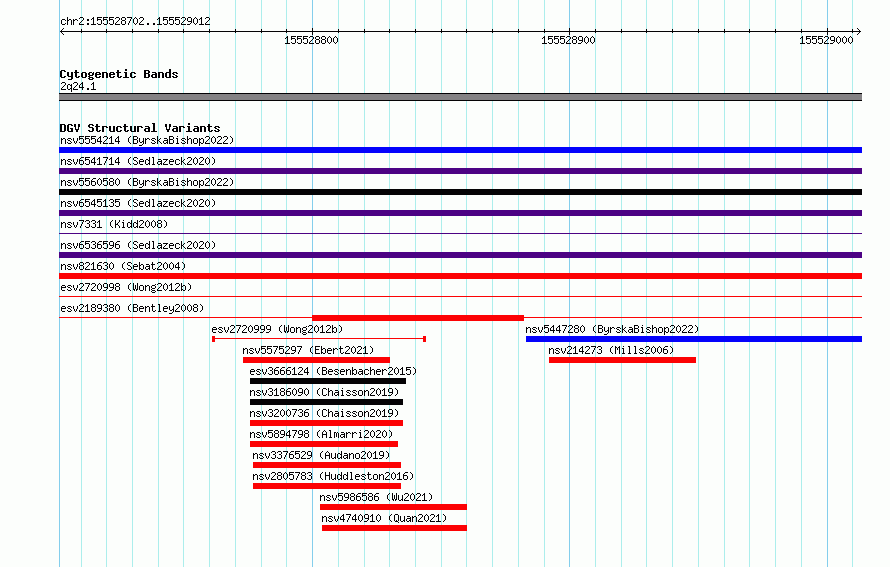The height and width of the screenshot is (567, 890).
Task: Click the esv2189380 (Bentley2008) label
Action: (132, 308)
